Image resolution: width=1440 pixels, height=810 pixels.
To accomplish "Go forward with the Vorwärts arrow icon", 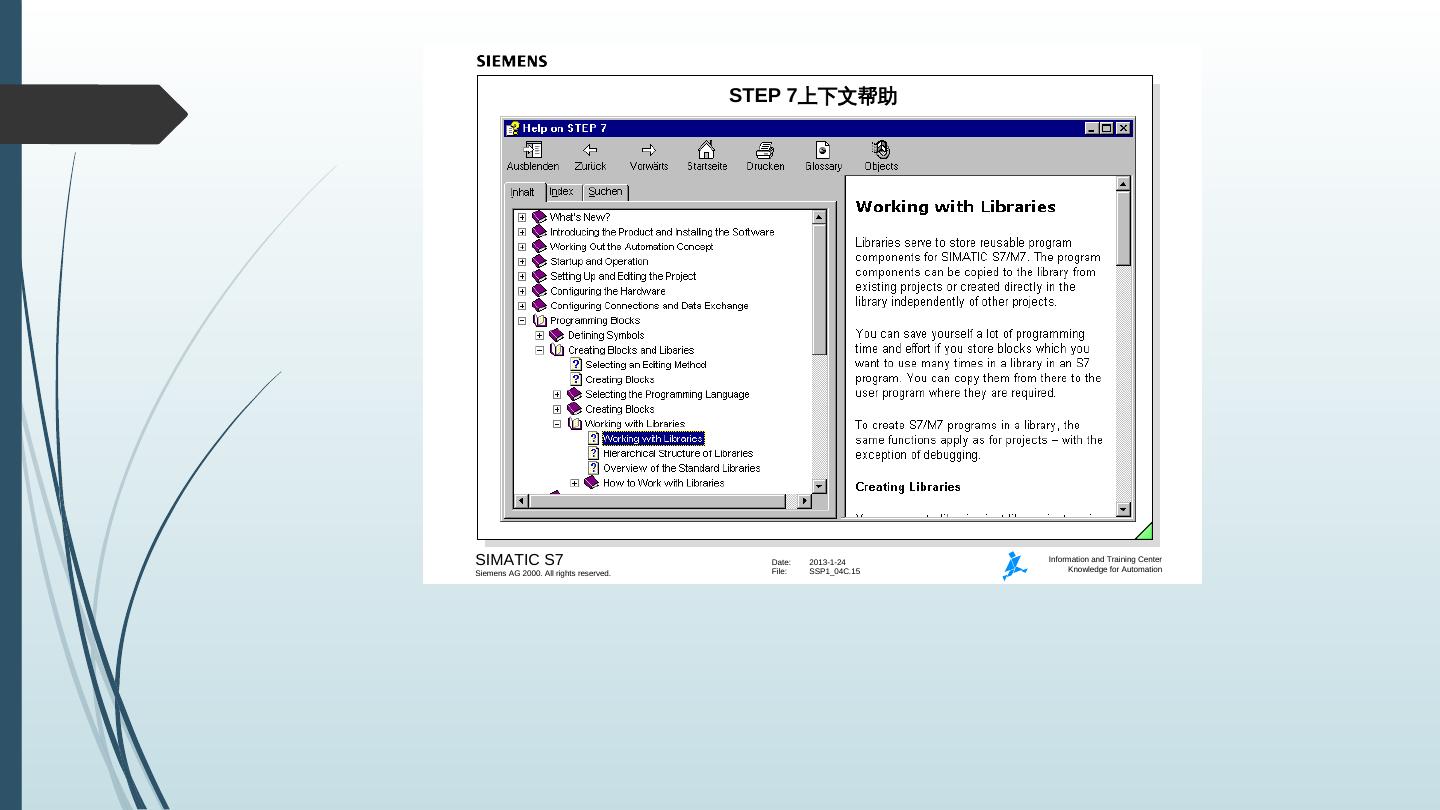I will click(x=649, y=150).
